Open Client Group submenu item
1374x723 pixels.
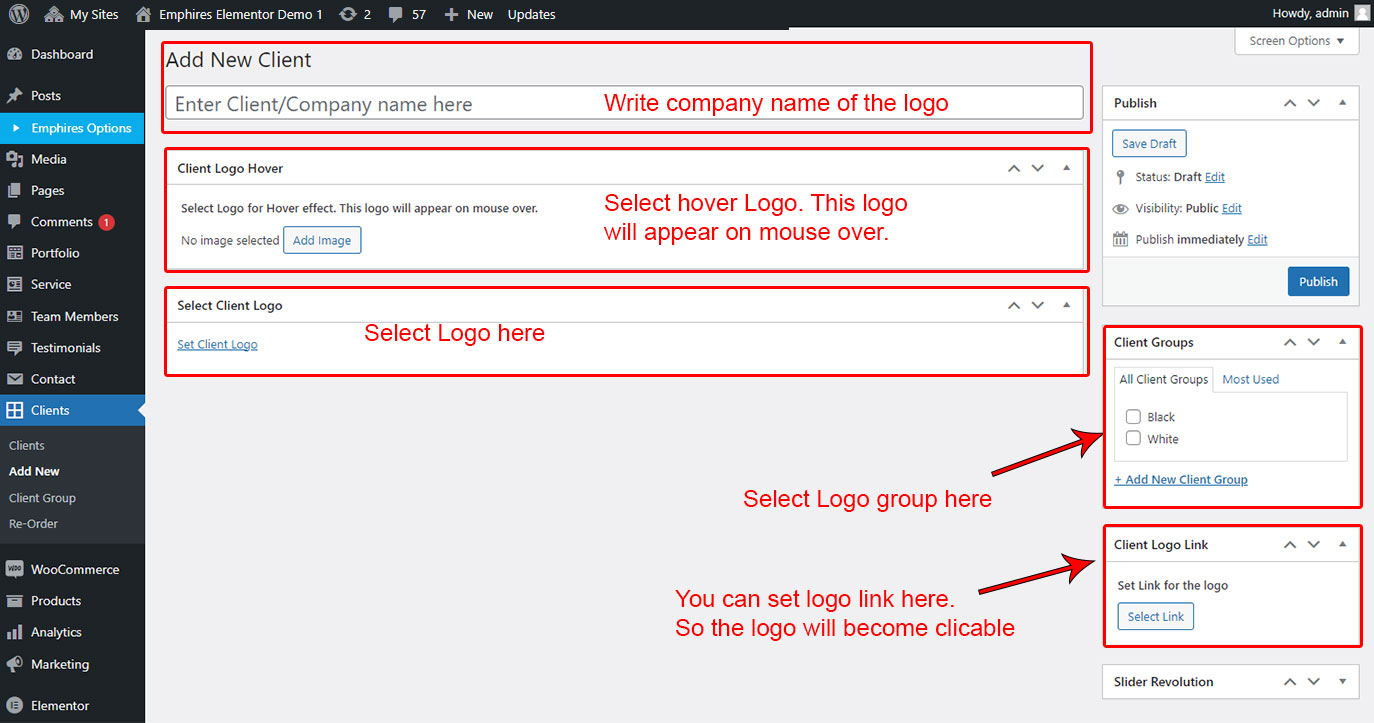pyautogui.click(x=42, y=498)
